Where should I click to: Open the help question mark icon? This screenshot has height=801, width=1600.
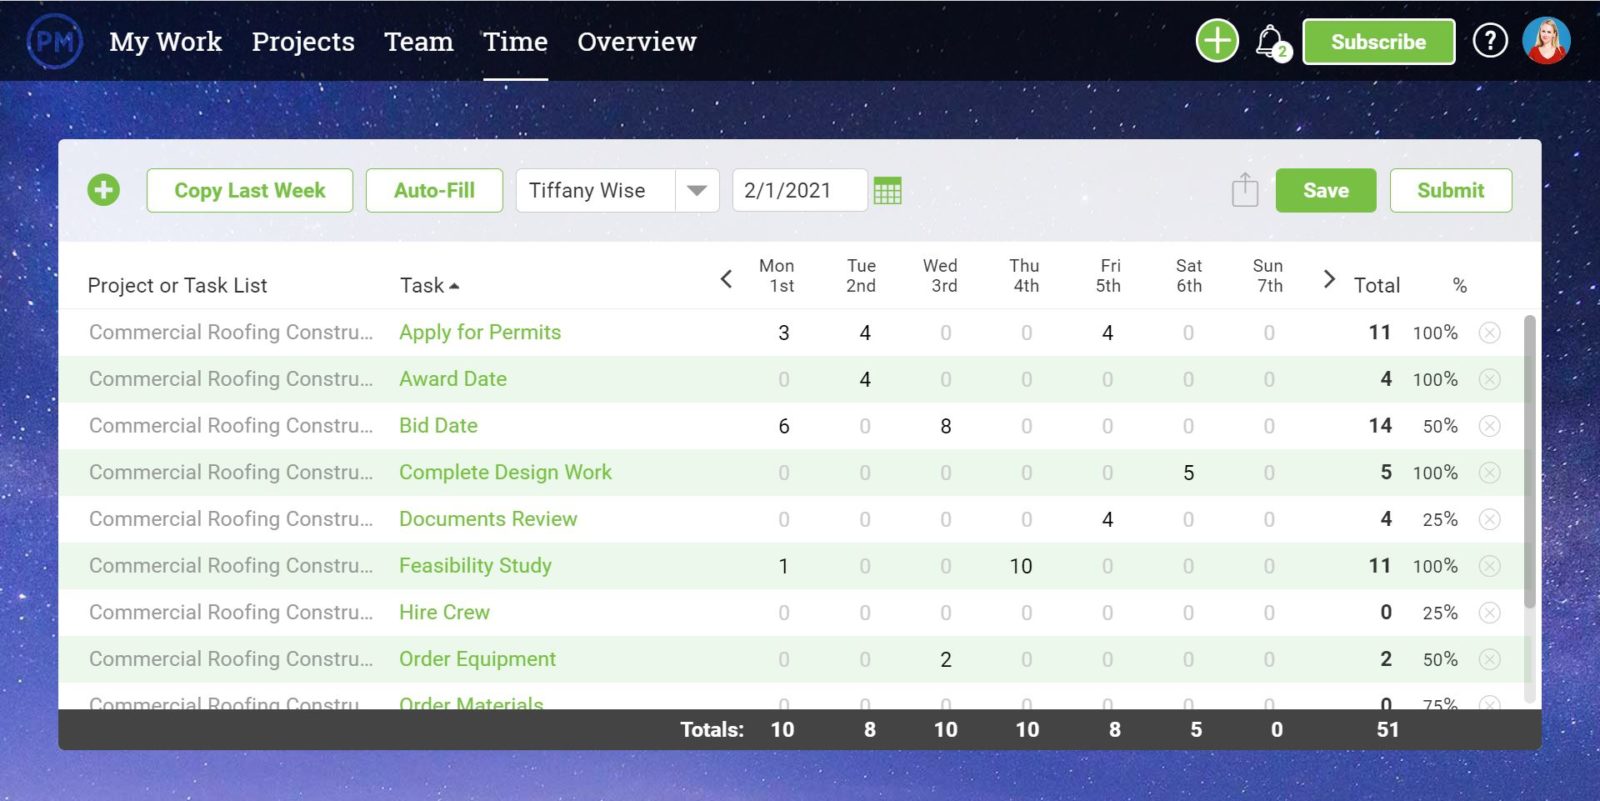click(x=1489, y=41)
